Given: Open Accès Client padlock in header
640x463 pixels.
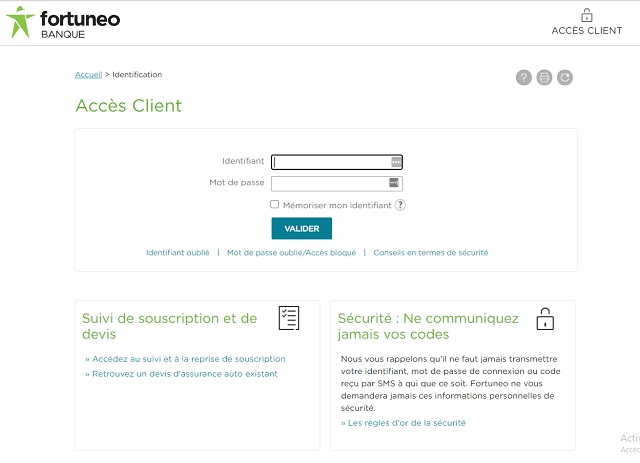Looking at the screenshot, I should pos(587,15).
